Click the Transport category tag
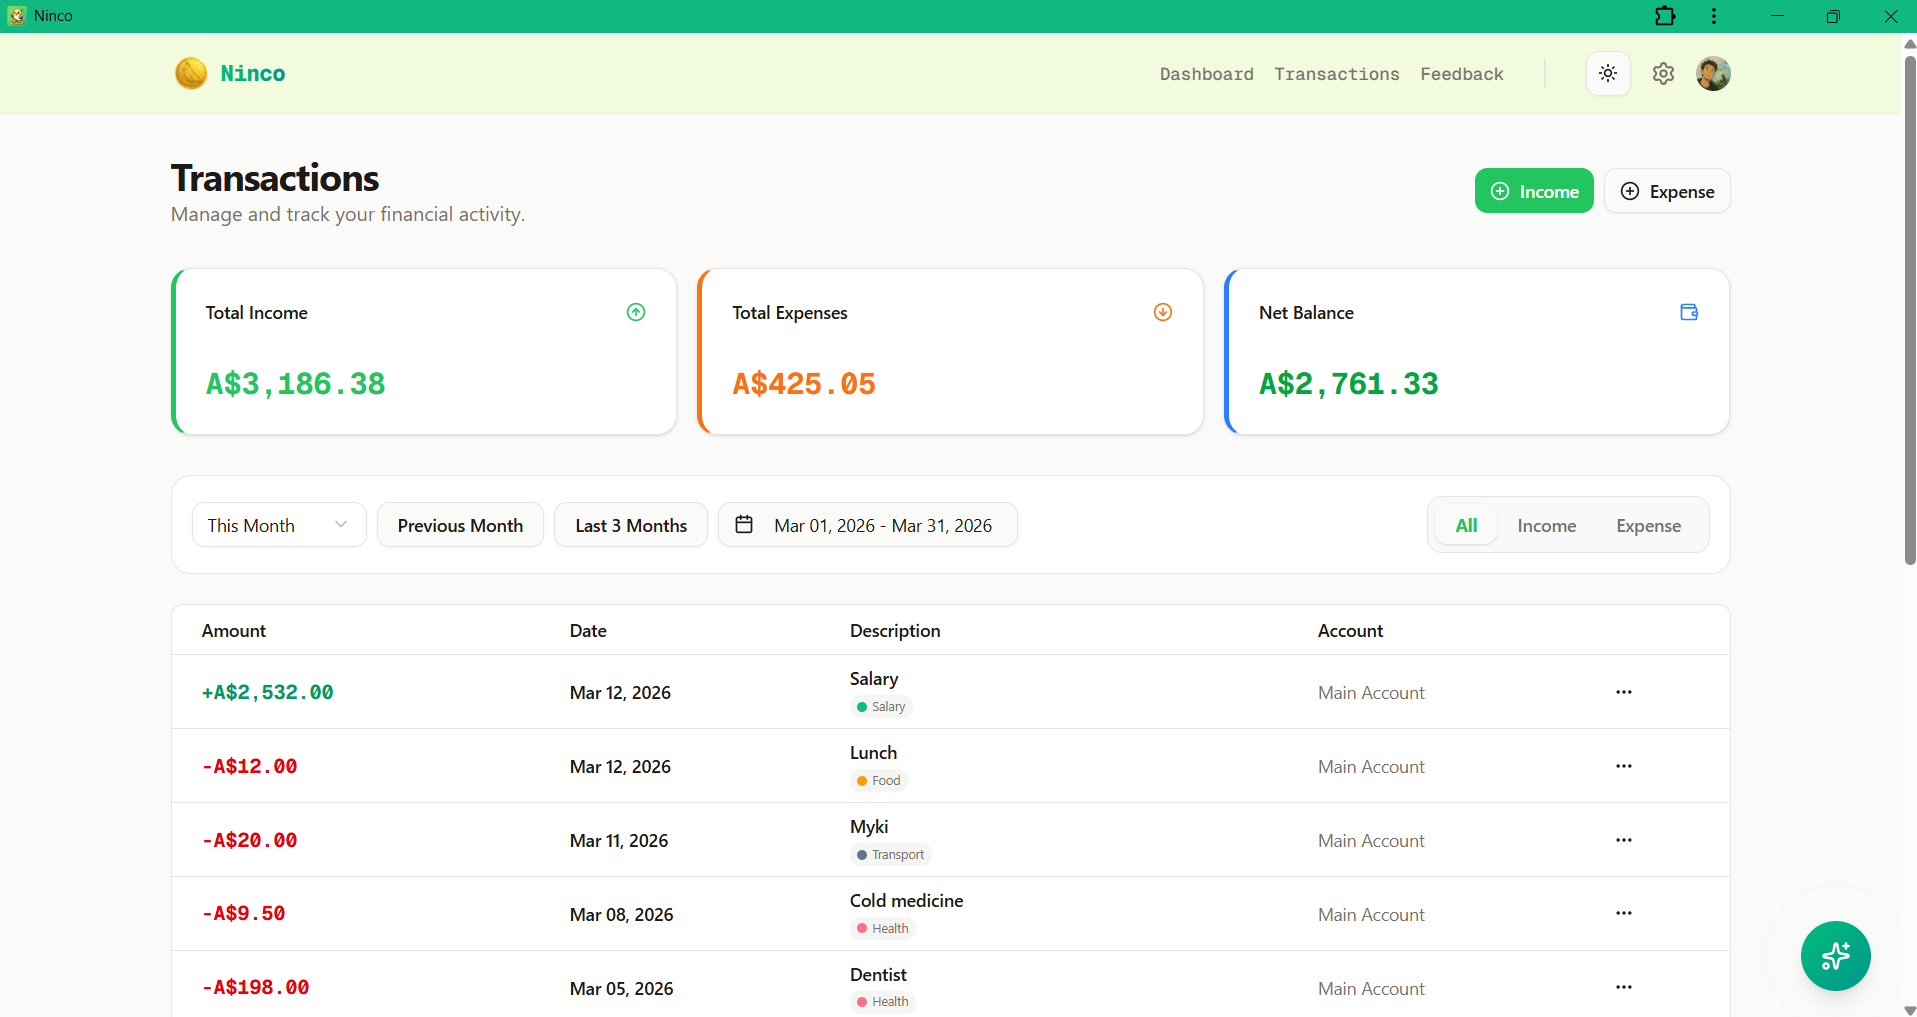This screenshot has height=1017, width=1917. [890, 855]
